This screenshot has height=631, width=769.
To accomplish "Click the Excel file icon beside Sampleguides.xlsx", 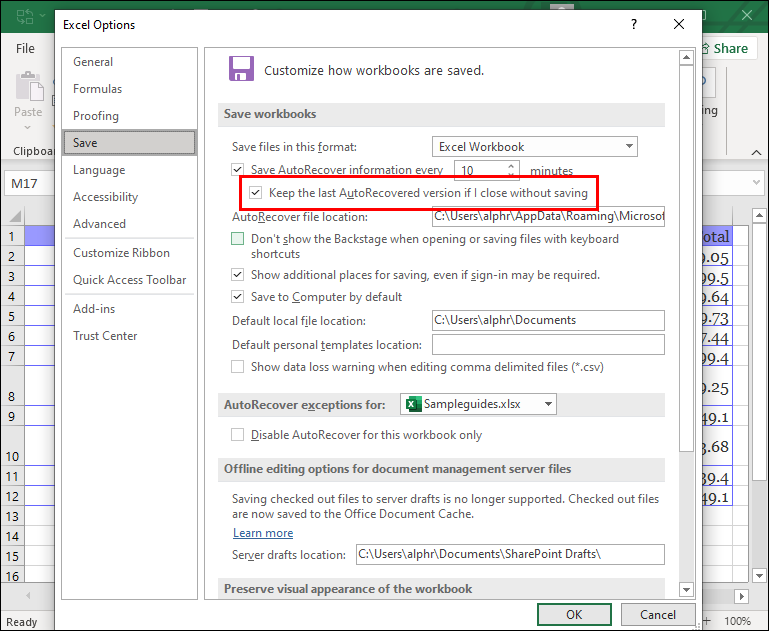I will pos(413,404).
